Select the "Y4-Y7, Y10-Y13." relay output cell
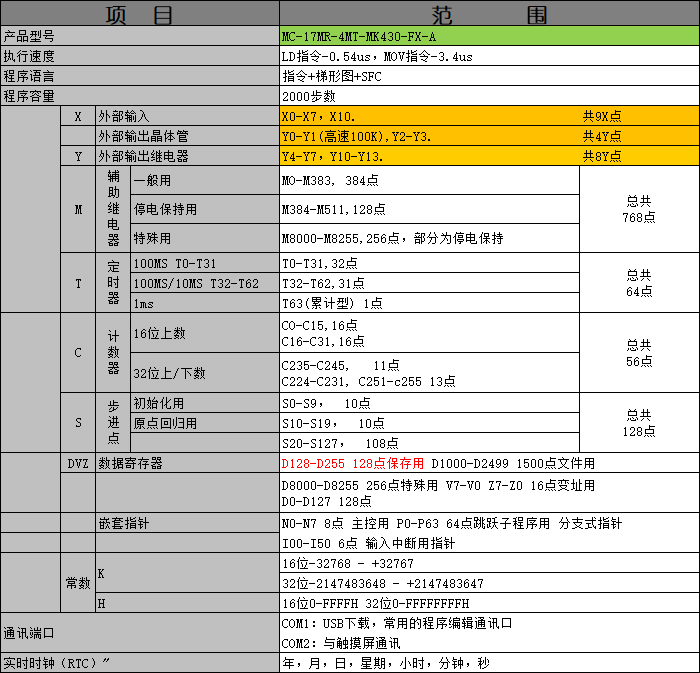This screenshot has height=673, width=700. tap(333, 156)
